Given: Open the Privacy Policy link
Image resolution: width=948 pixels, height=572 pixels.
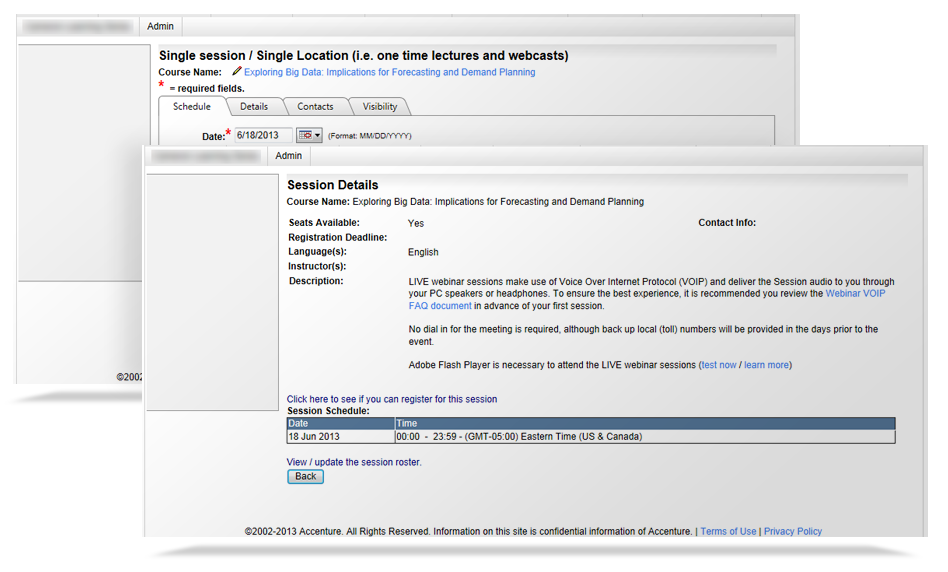Looking at the screenshot, I should pos(793,531).
